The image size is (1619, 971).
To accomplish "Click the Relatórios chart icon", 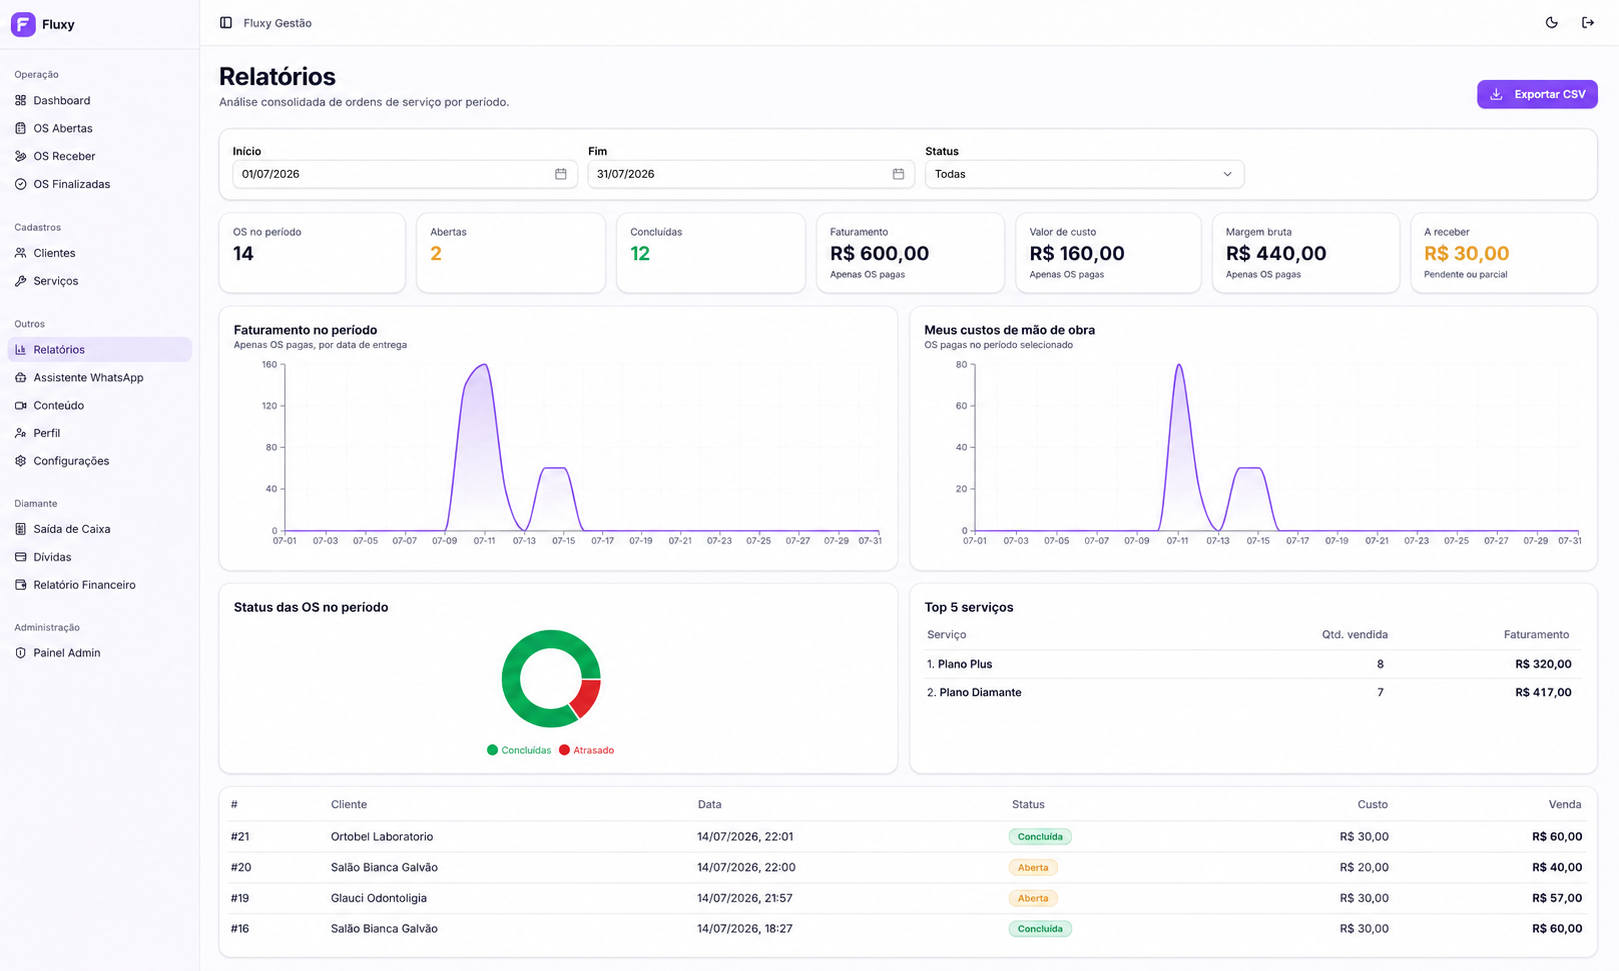I will click(21, 350).
